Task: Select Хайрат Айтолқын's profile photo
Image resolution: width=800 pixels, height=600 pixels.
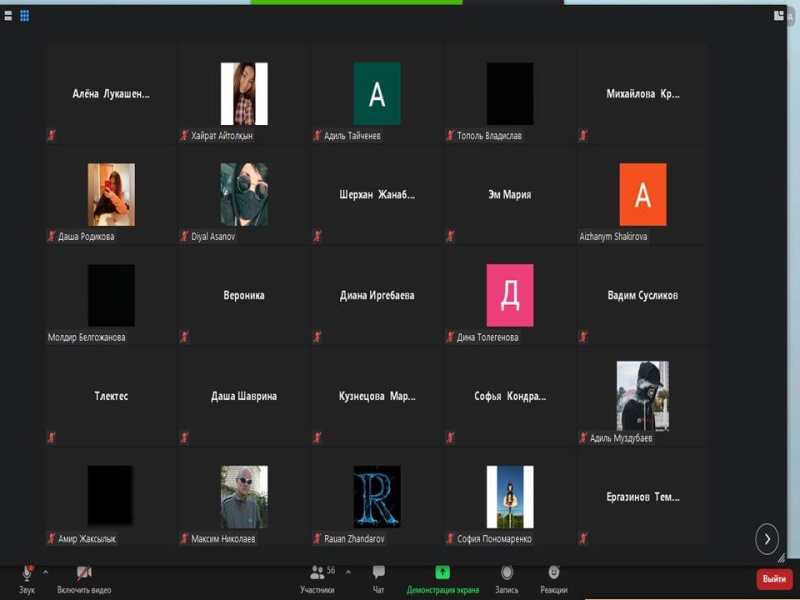Action: 244,94
